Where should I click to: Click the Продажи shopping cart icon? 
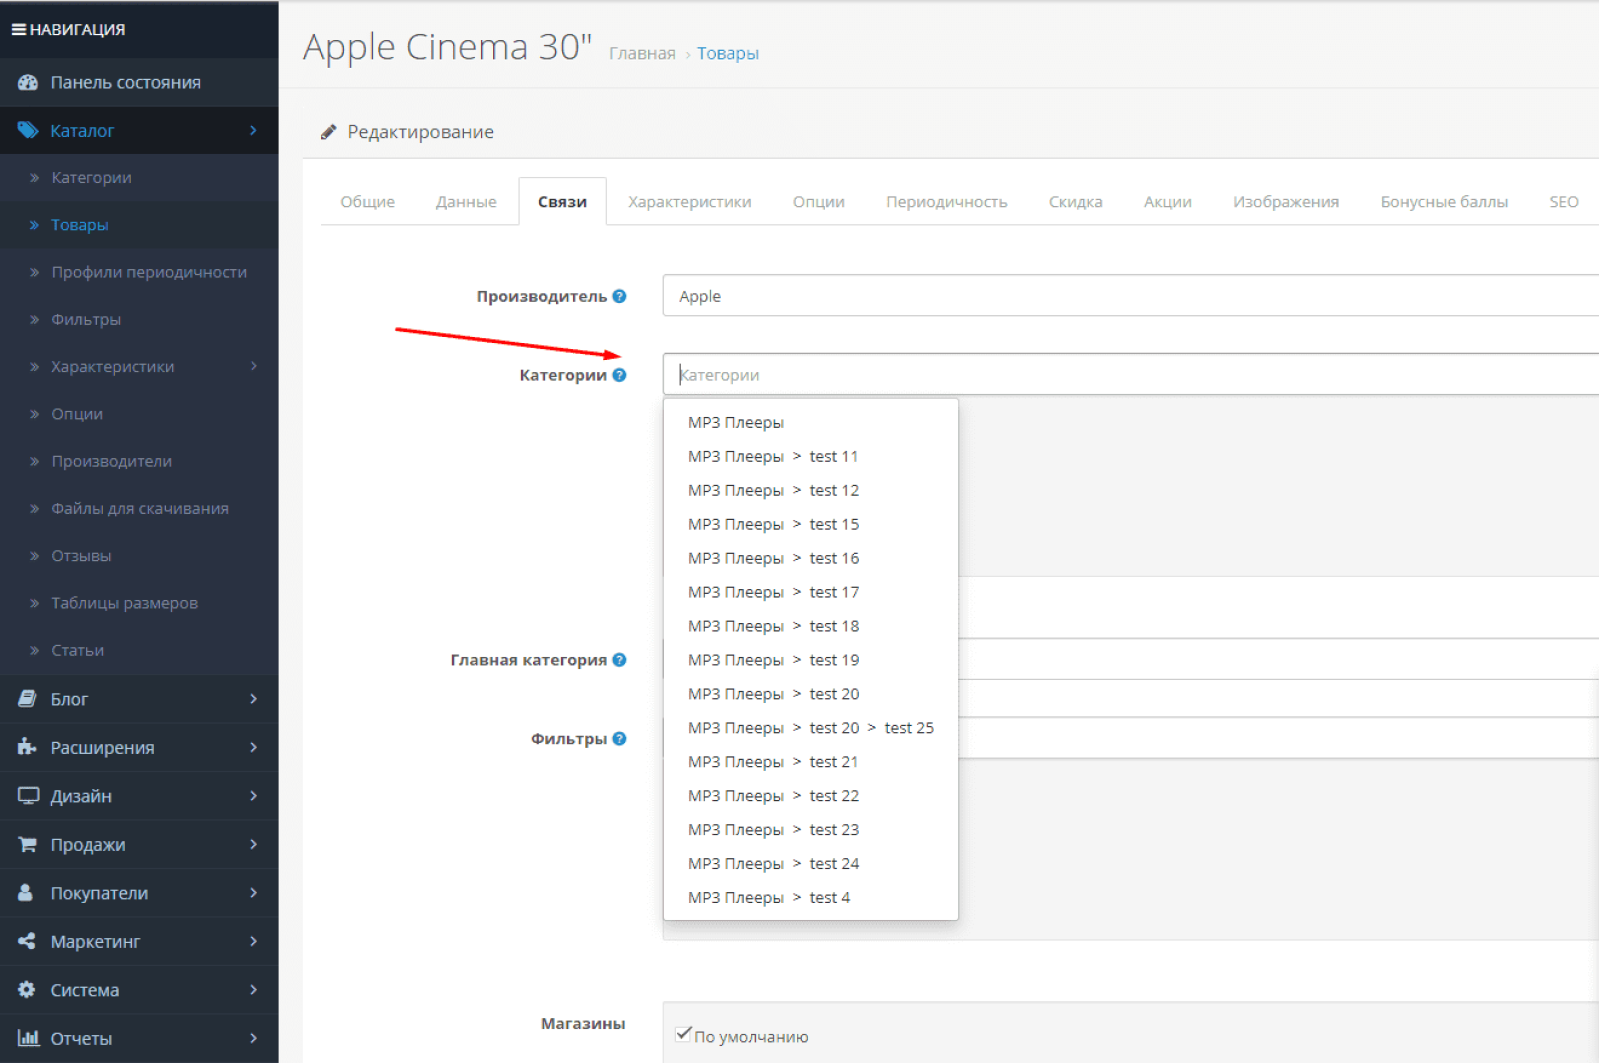pos(27,844)
